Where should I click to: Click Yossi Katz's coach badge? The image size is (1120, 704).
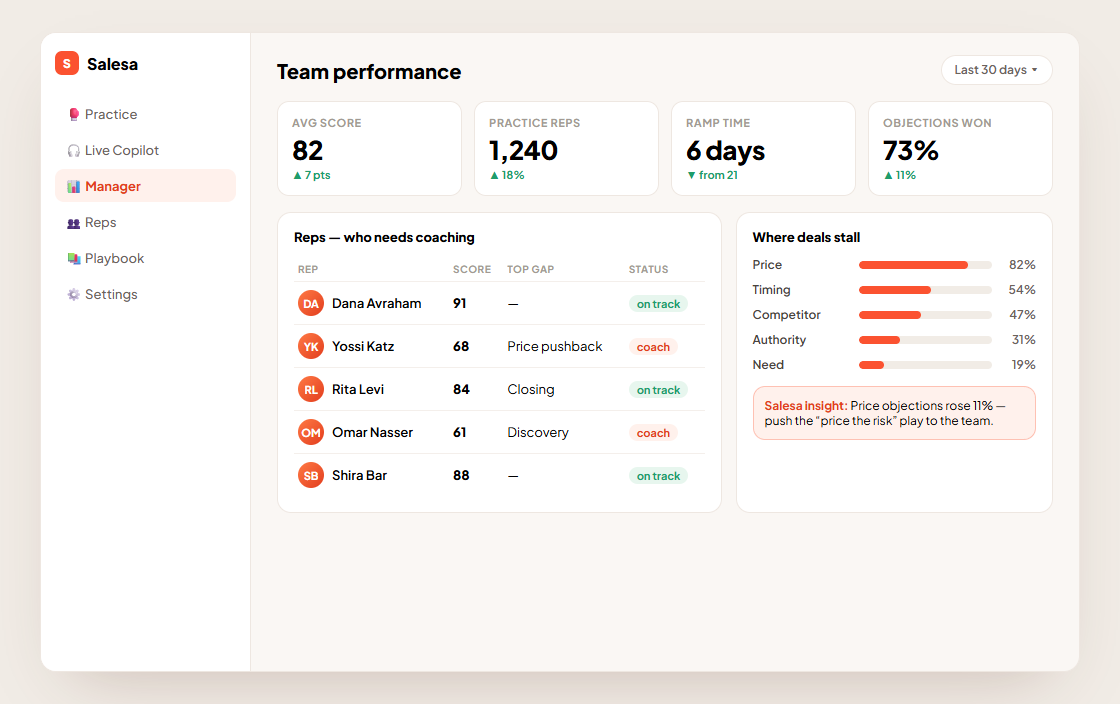point(653,346)
